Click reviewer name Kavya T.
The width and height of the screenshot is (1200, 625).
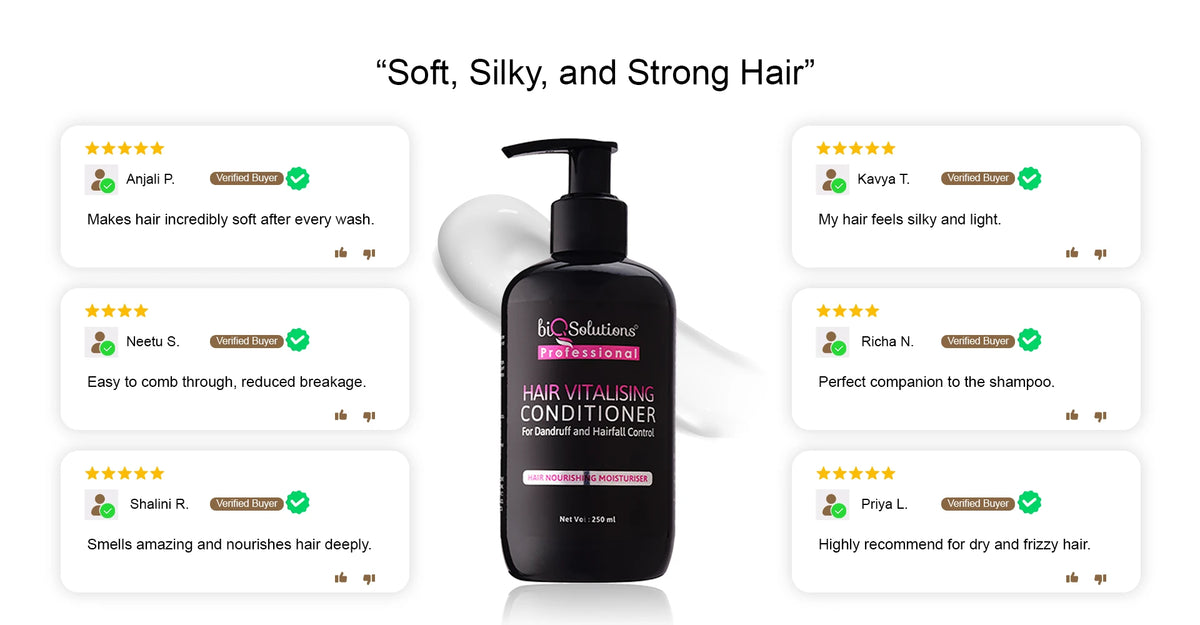883,179
